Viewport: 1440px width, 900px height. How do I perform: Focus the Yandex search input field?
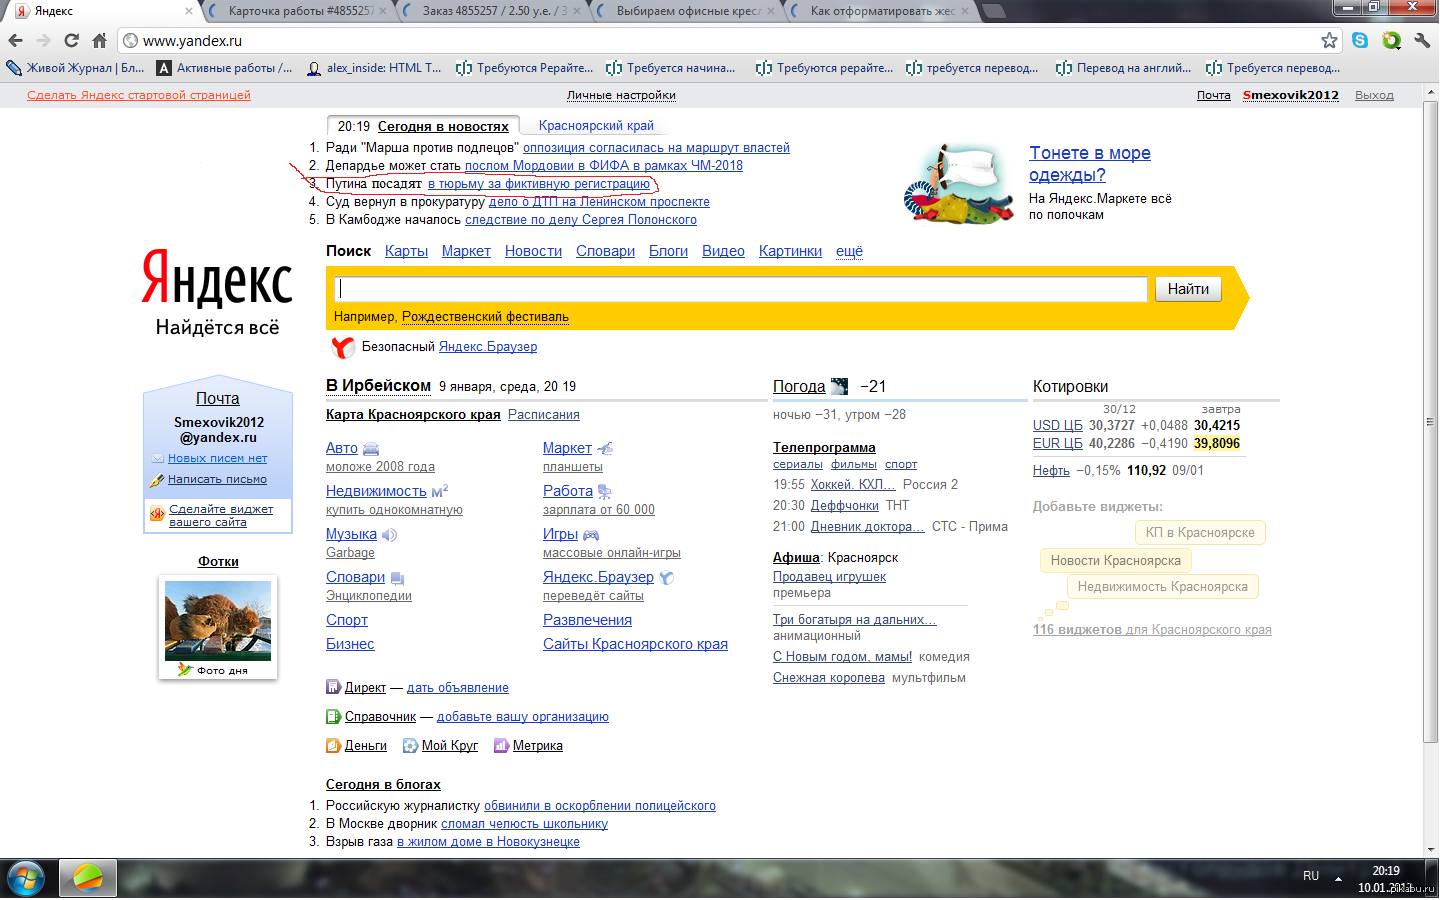[741, 289]
